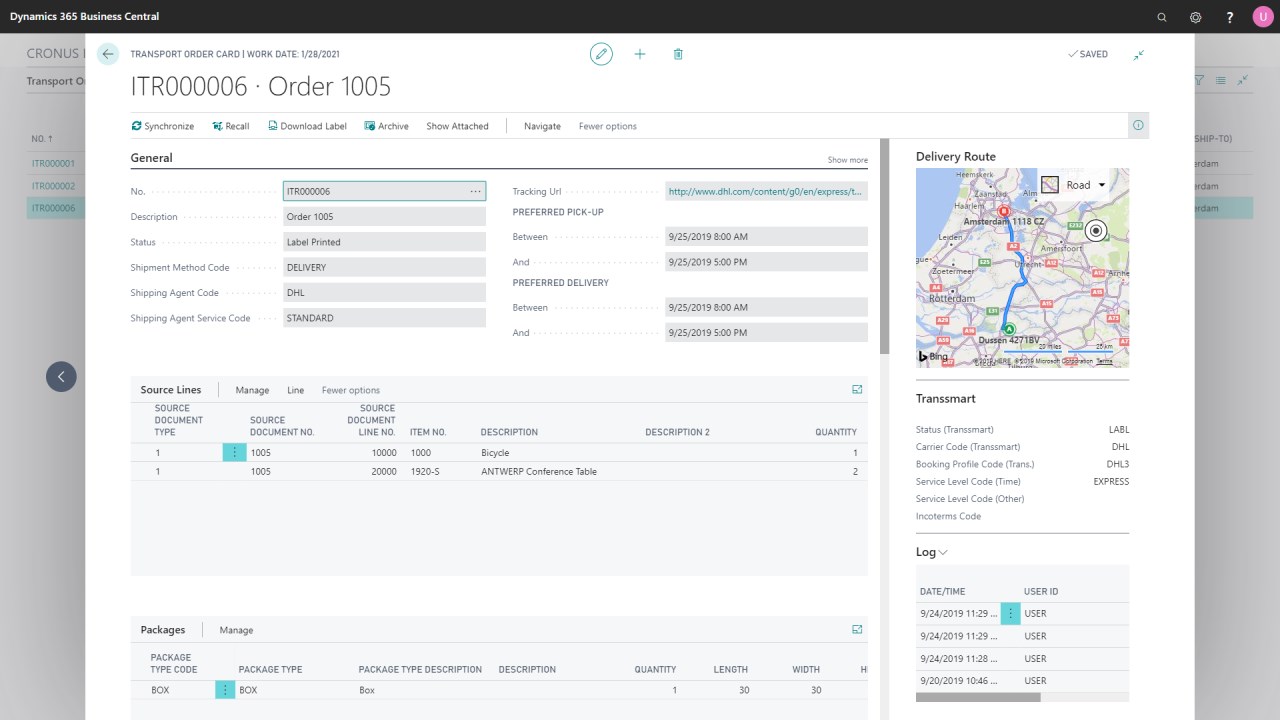Open the Navigate menu
This screenshot has height=720, width=1280.
[x=542, y=126]
